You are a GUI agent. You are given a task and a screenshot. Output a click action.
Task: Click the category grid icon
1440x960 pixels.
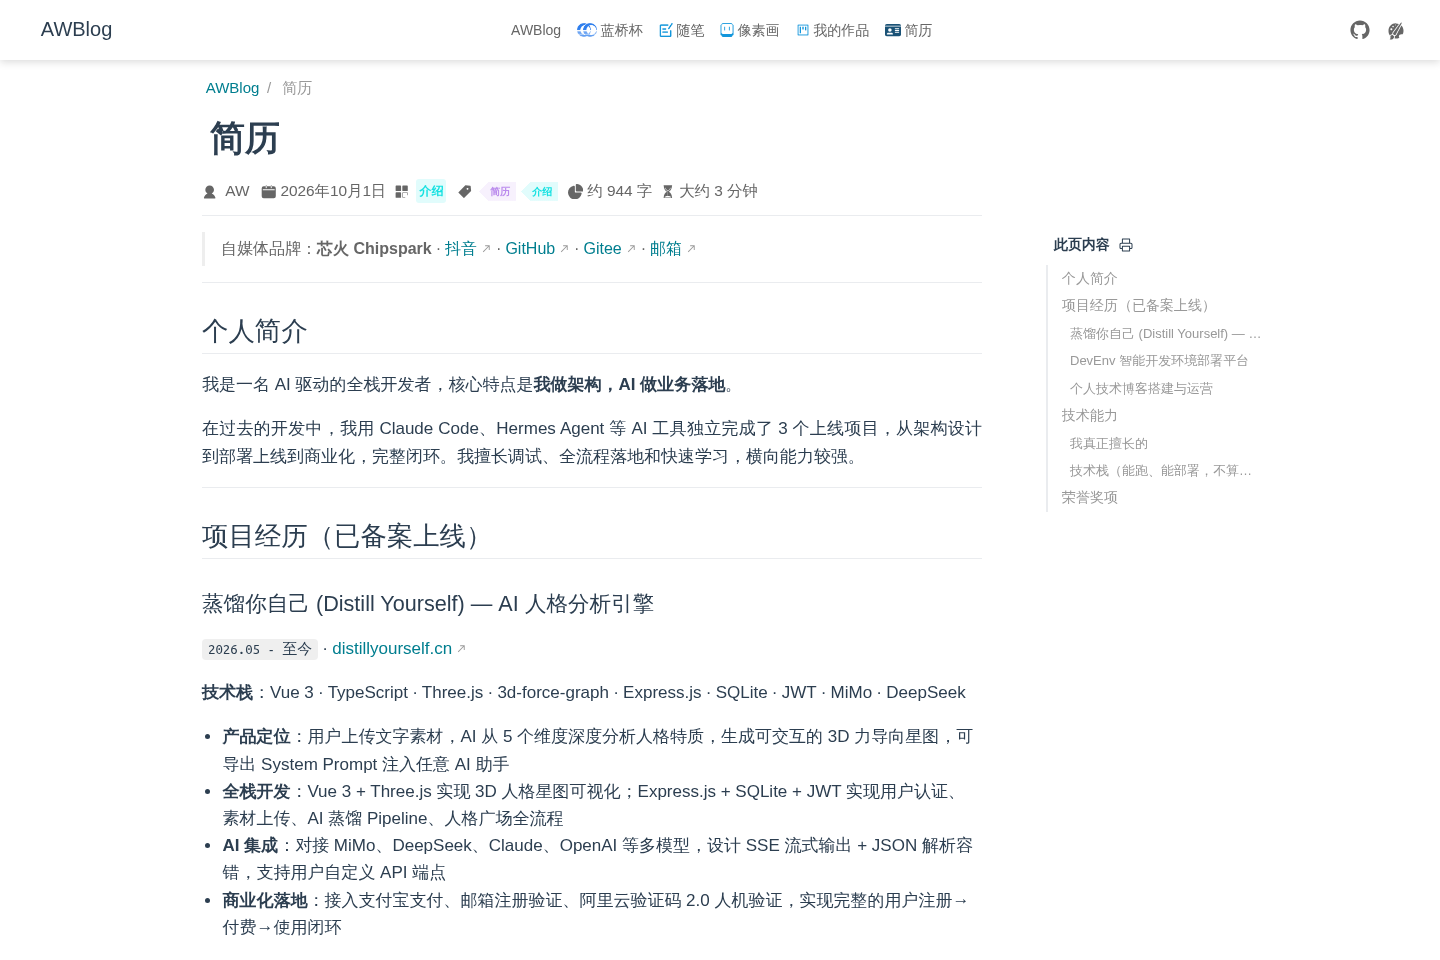pos(401,191)
